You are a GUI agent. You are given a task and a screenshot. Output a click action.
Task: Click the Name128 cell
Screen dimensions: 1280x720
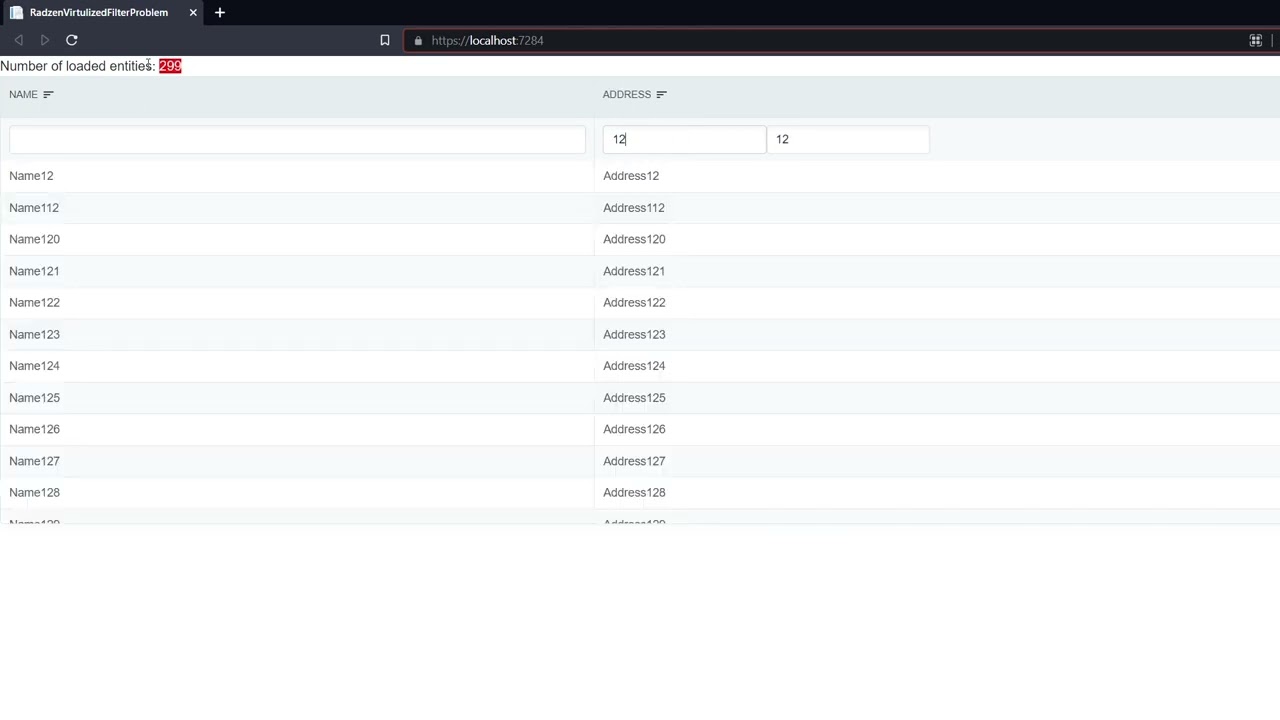tap(297, 492)
